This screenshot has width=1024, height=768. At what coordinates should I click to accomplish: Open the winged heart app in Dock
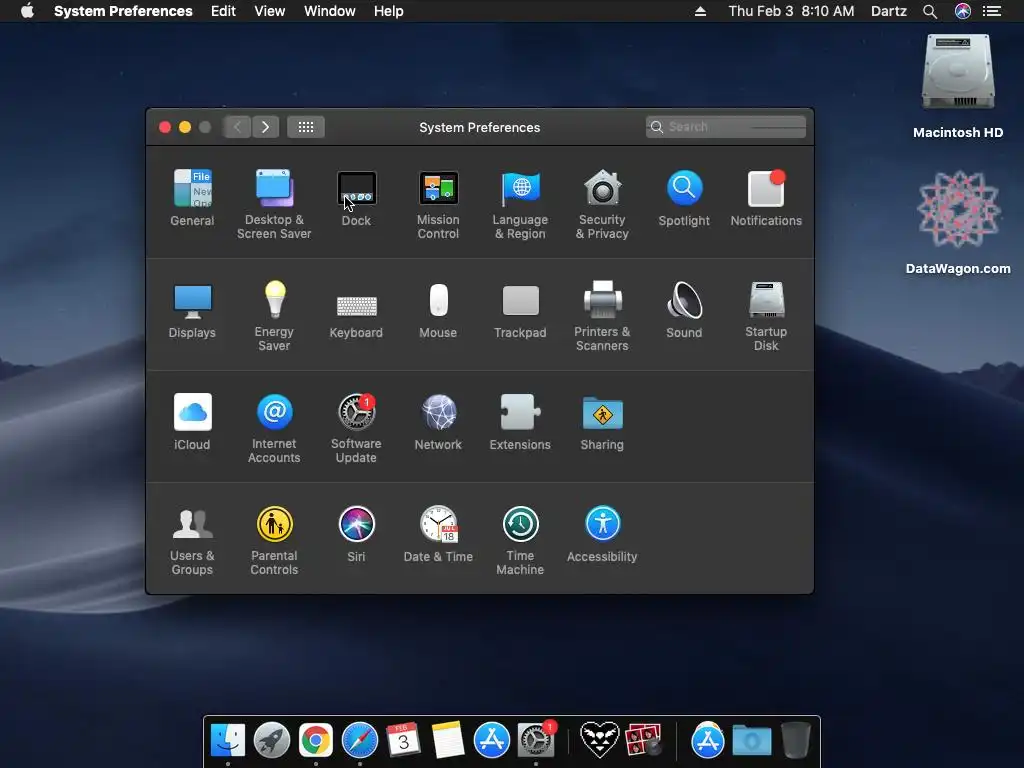coord(599,740)
